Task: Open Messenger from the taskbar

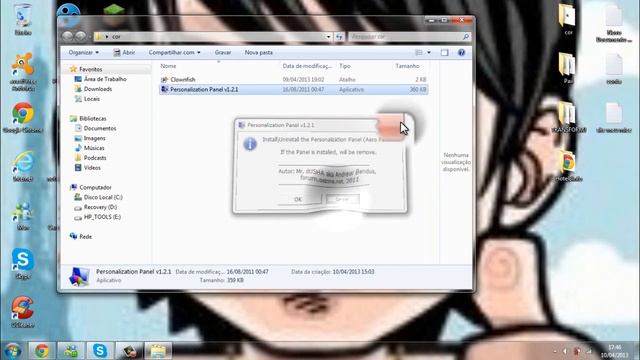Action: point(71,351)
